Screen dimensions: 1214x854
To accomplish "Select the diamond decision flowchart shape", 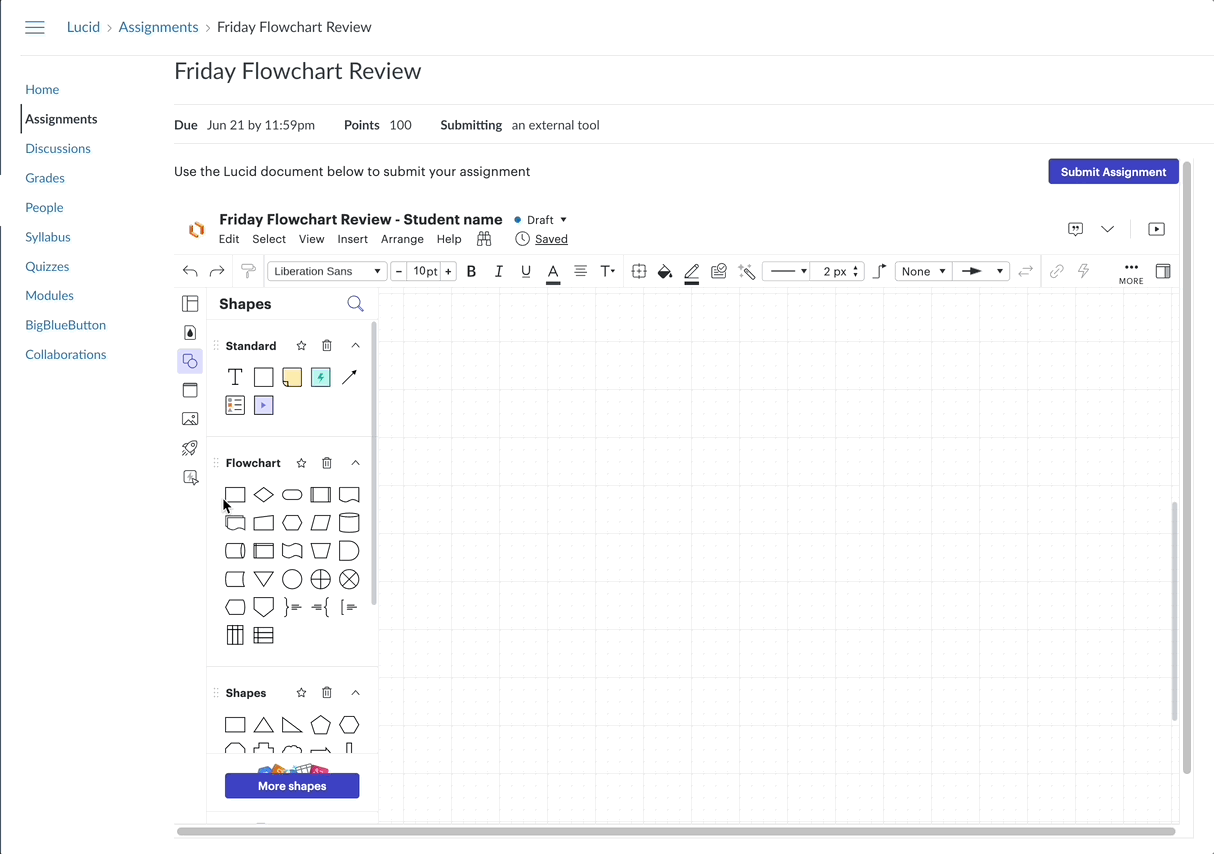I will (263, 495).
